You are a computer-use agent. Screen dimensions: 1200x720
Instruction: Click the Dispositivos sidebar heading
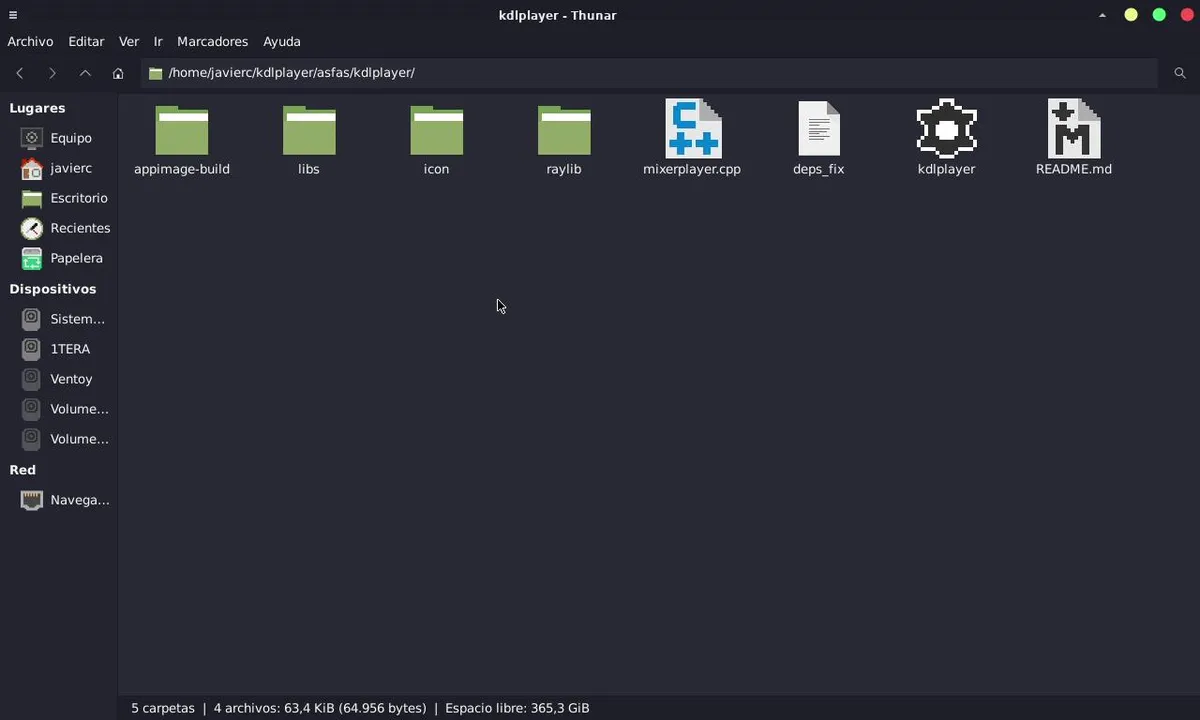click(53, 289)
